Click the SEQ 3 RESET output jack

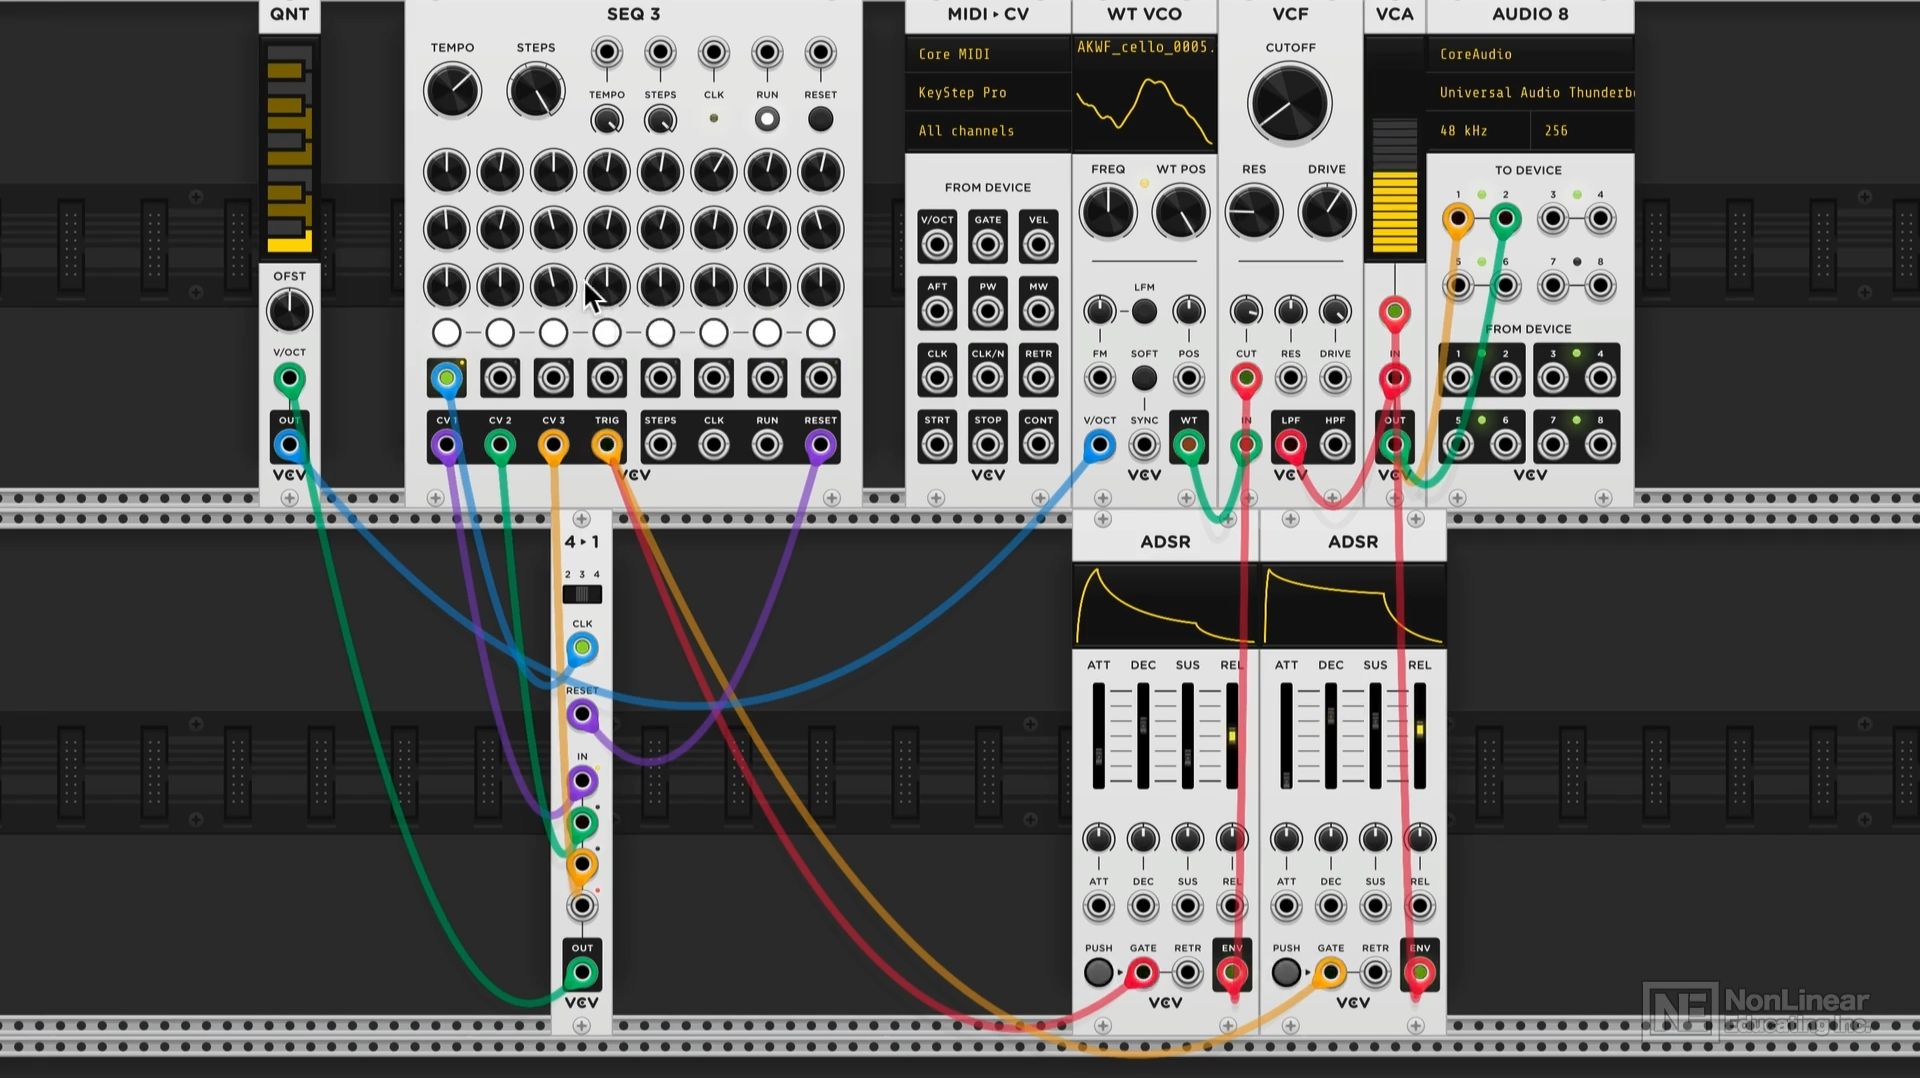coord(820,445)
